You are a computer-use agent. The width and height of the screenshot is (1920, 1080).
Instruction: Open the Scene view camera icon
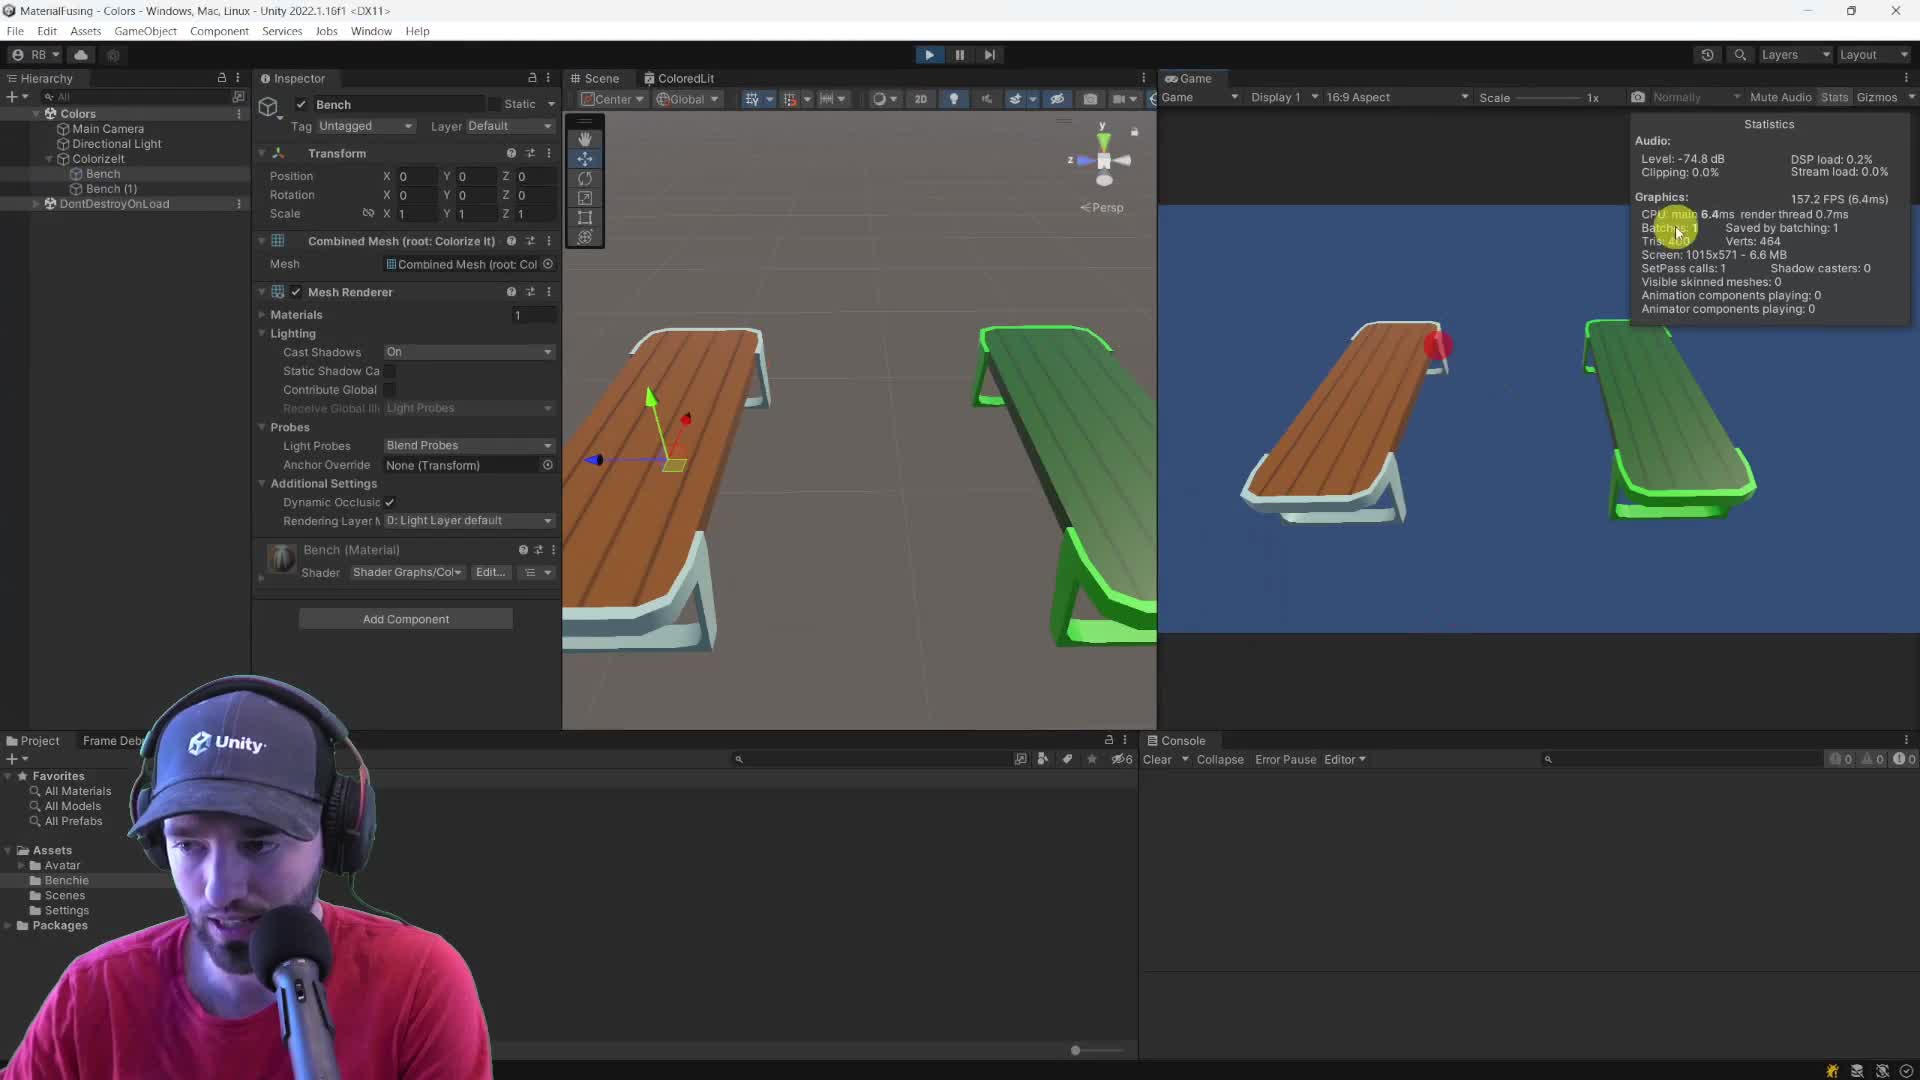click(1091, 98)
